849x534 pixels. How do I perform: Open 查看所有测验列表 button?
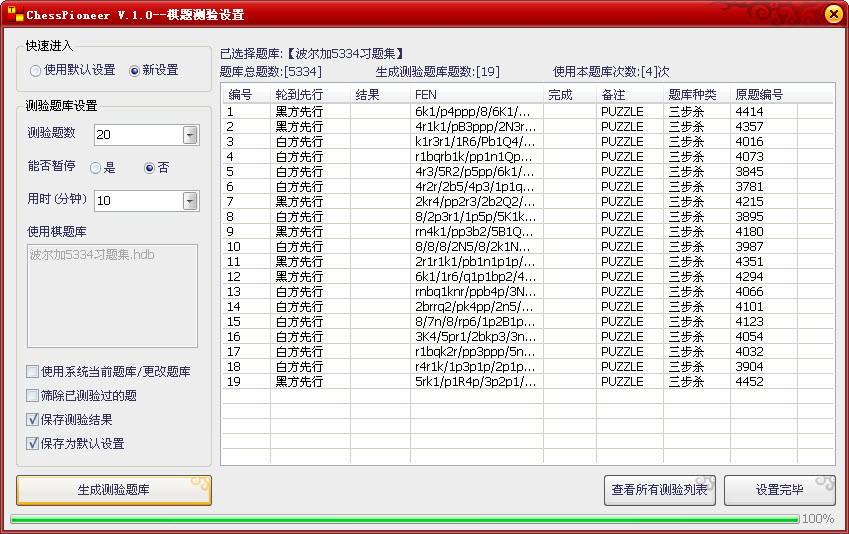point(659,490)
